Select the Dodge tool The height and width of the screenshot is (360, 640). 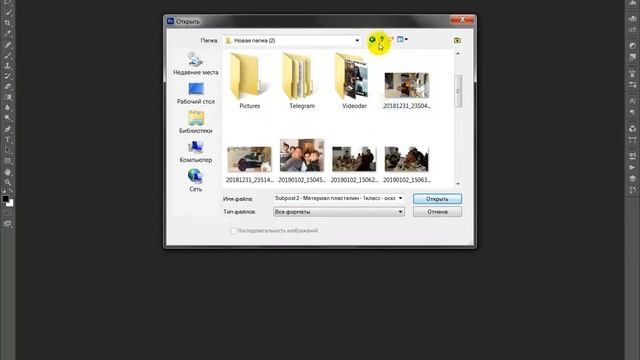[x=7, y=118]
